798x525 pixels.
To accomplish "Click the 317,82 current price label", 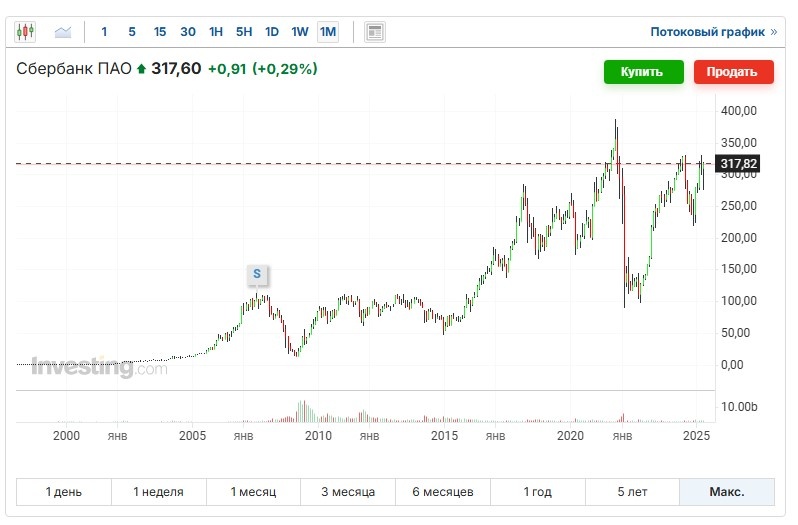I will tap(737, 164).
